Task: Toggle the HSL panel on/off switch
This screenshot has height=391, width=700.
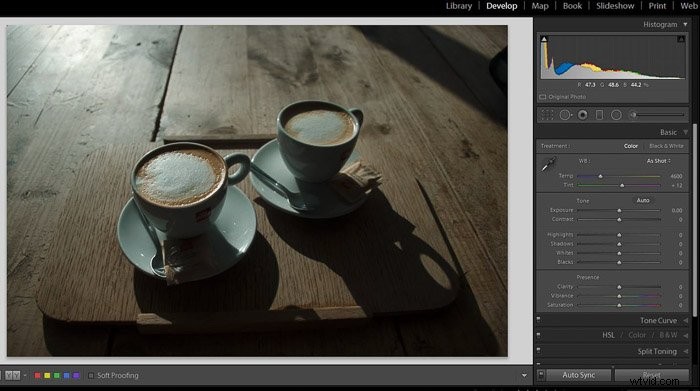Action: (538, 335)
